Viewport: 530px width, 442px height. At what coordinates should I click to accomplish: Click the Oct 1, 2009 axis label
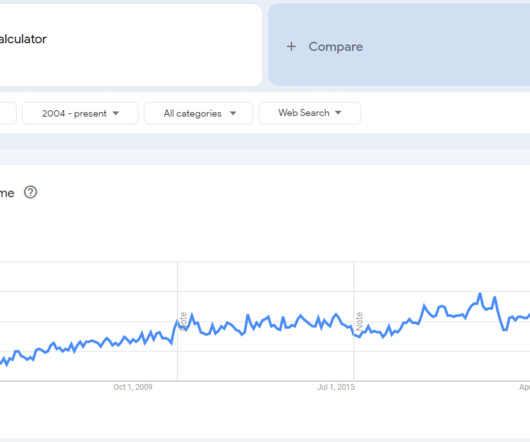click(133, 387)
